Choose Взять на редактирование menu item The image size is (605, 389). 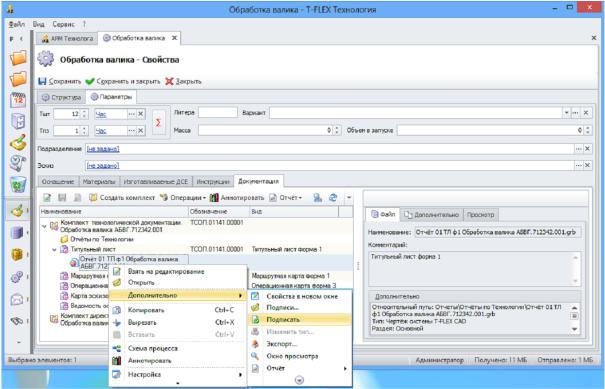[x=177, y=271]
